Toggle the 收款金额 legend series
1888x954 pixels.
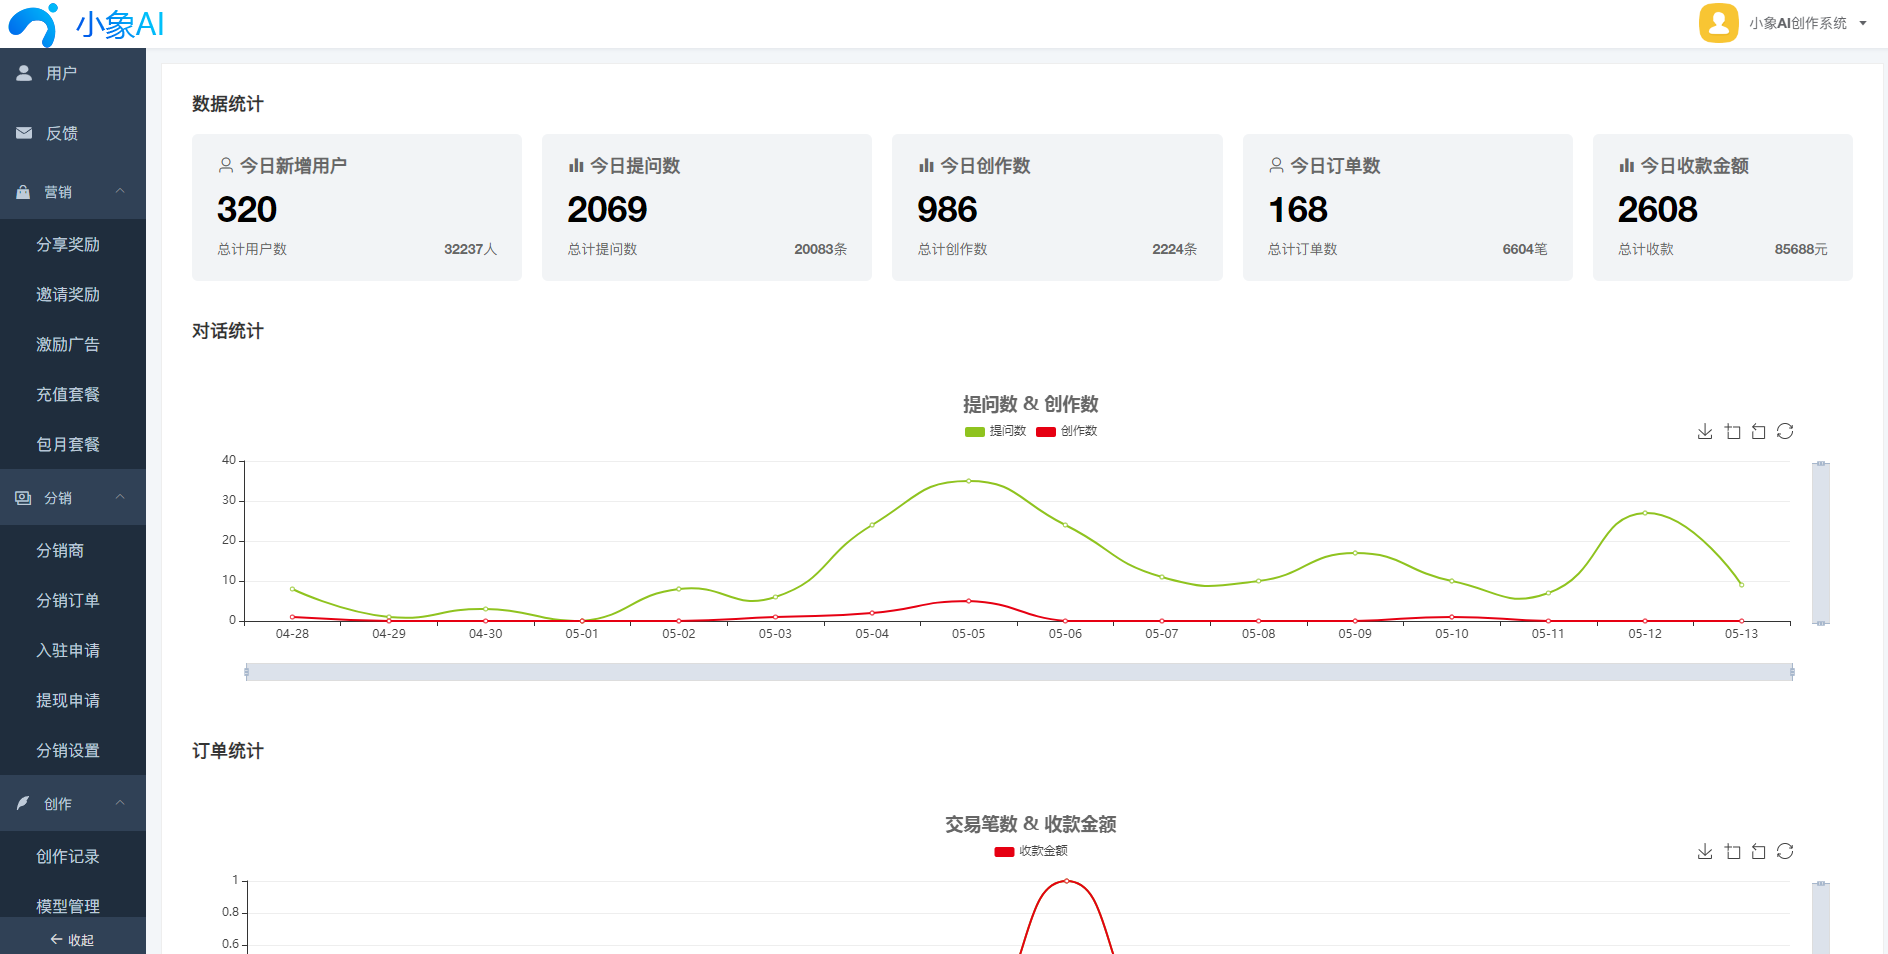click(x=1031, y=851)
